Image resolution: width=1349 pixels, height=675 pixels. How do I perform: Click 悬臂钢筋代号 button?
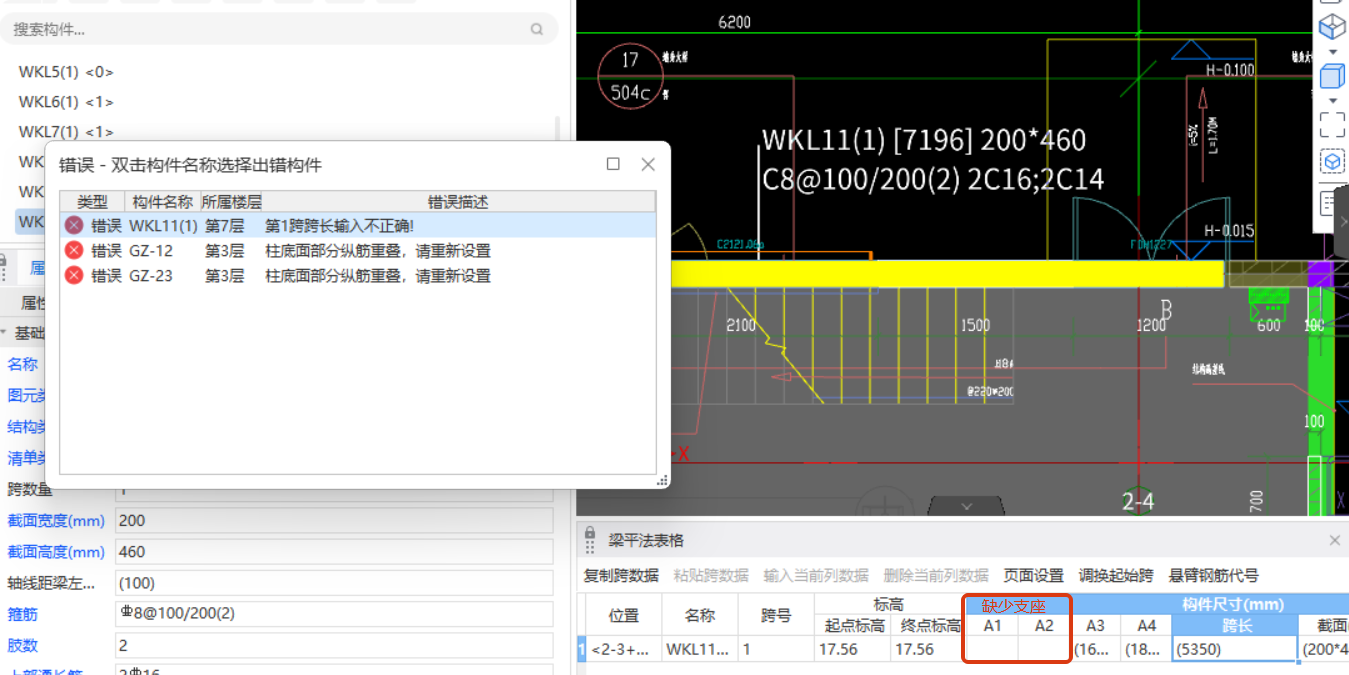pos(1209,575)
